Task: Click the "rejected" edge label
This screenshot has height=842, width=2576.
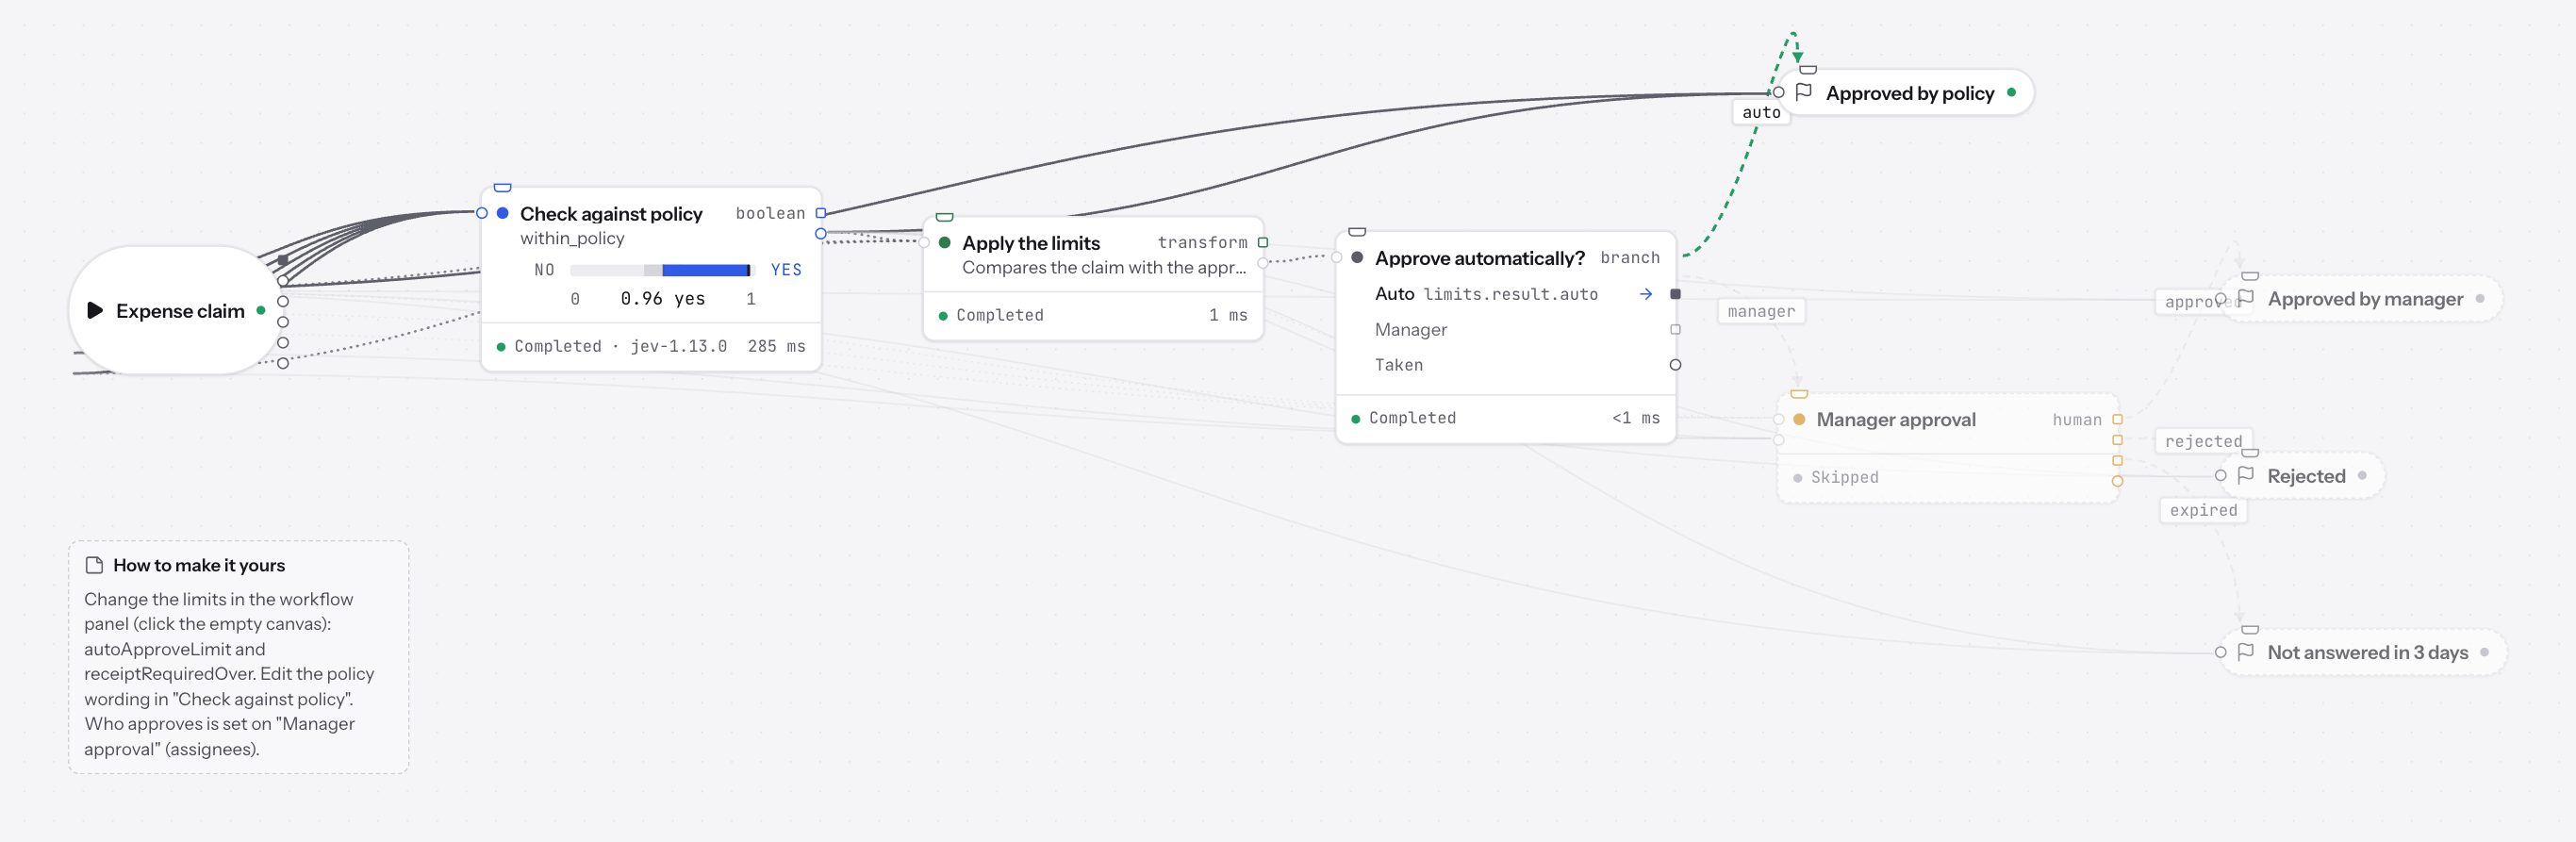Action: [2203, 441]
